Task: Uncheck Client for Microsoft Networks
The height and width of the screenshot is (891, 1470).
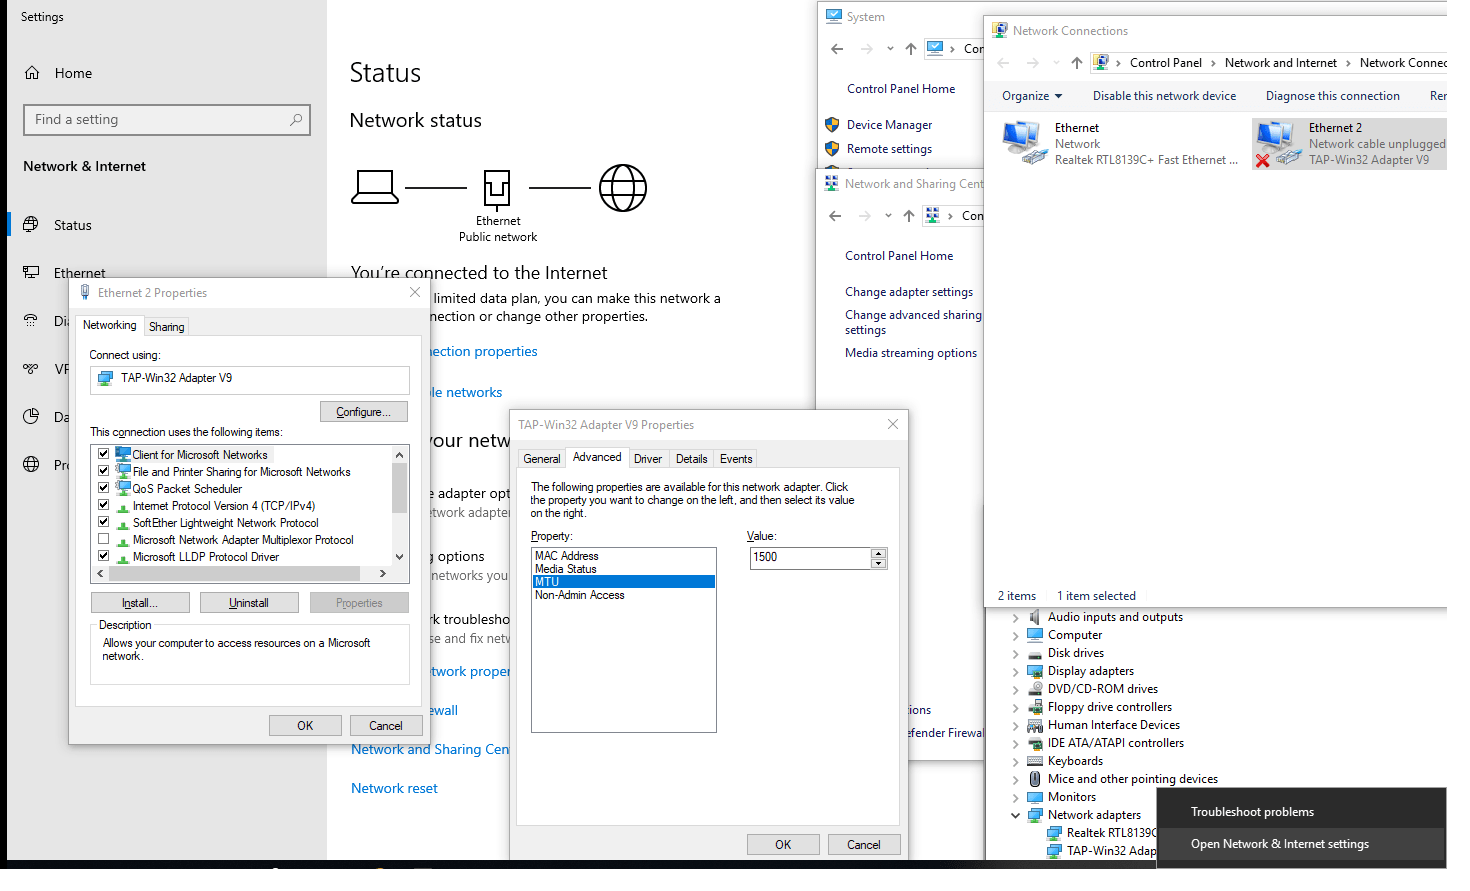Action: tap(103, 454)
